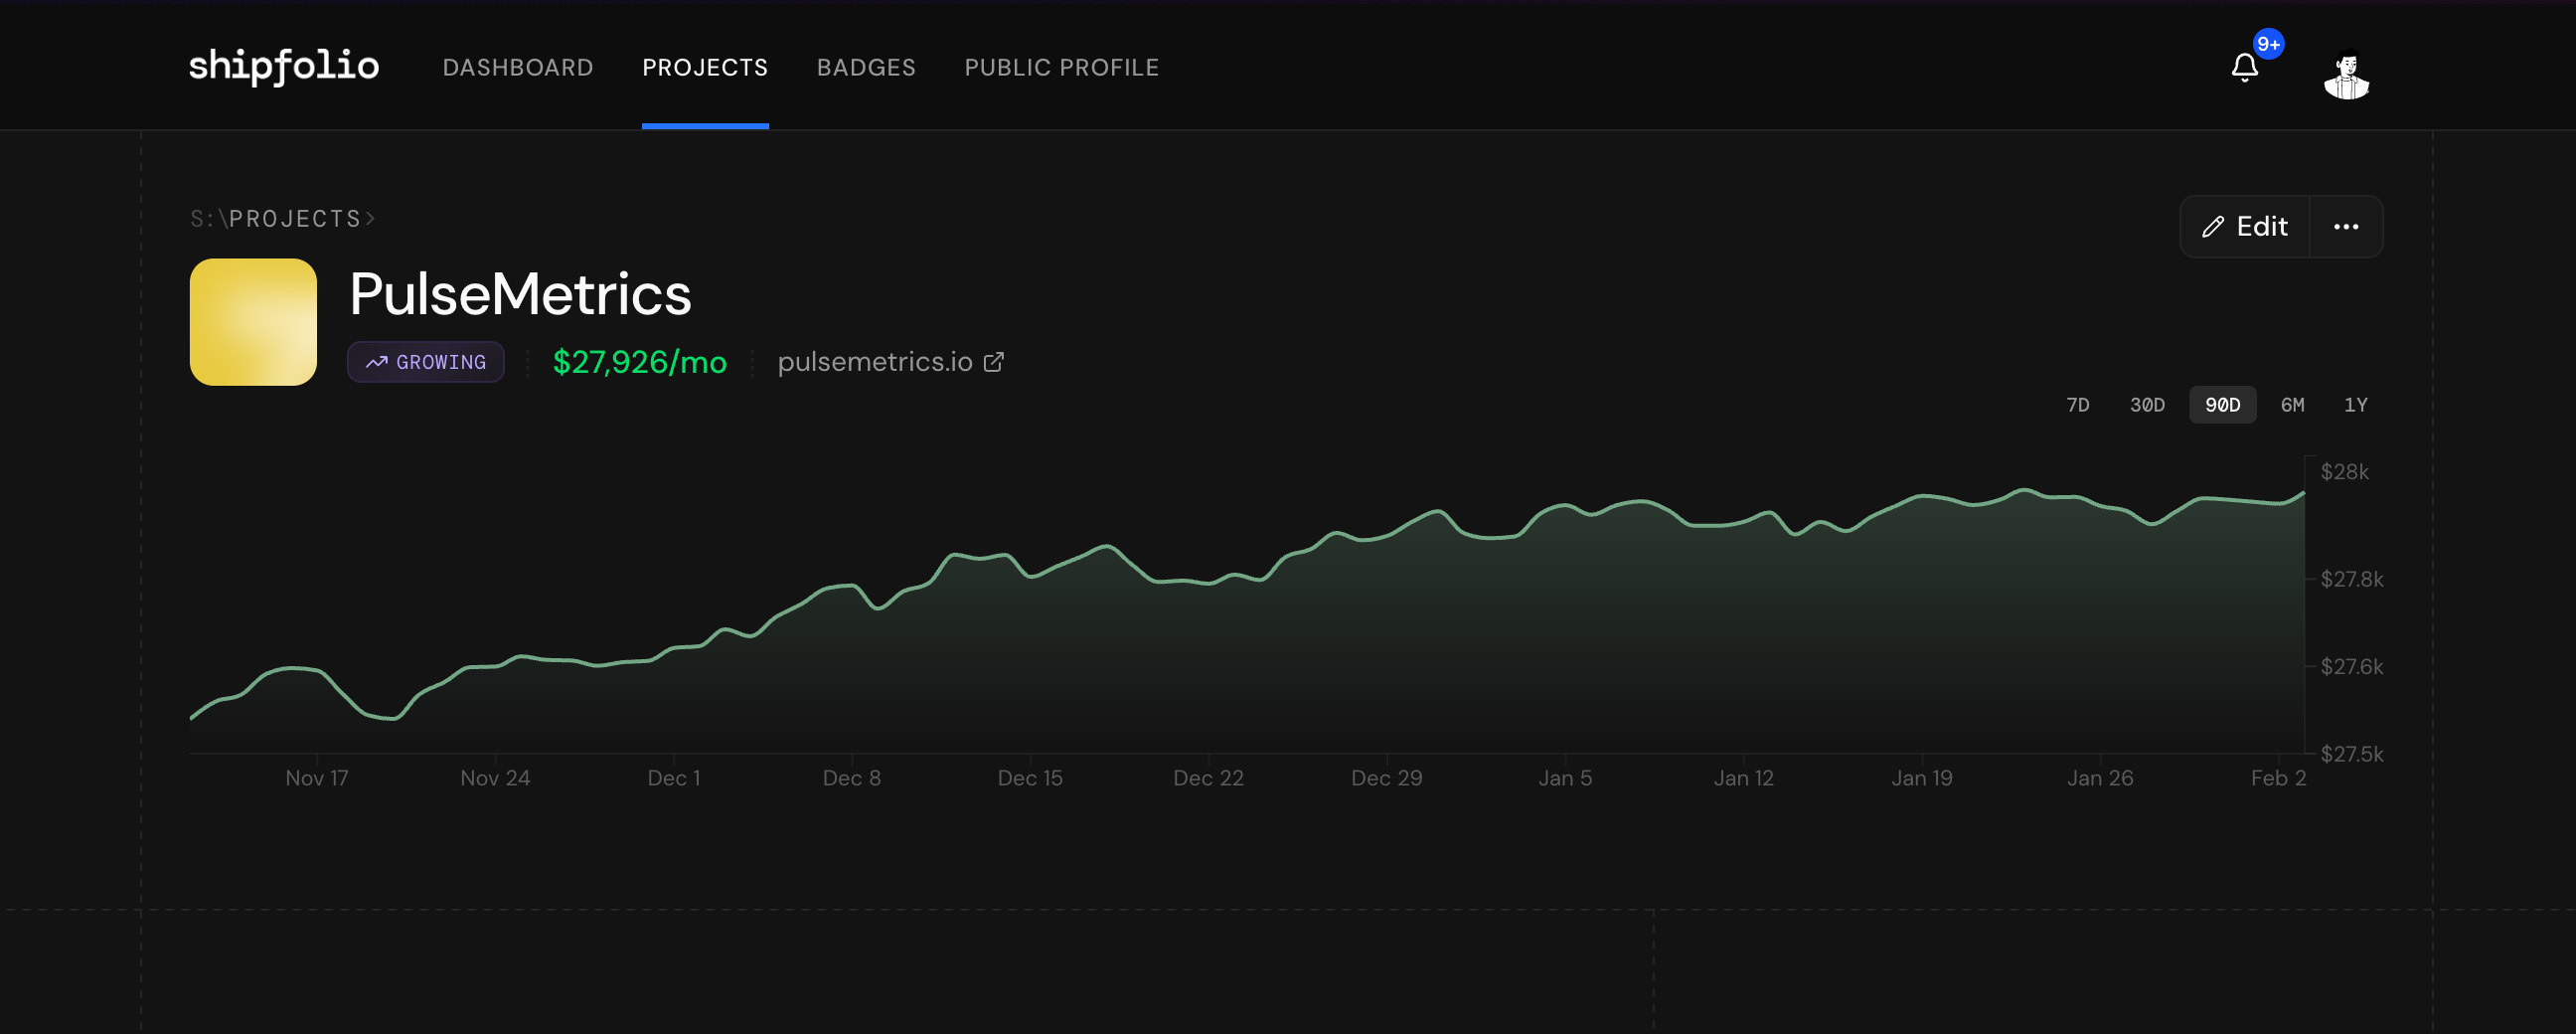Click the $27,926/mo revenue figure
The width and height of the screenshot is (2576, 1034).
coord(639,362)
